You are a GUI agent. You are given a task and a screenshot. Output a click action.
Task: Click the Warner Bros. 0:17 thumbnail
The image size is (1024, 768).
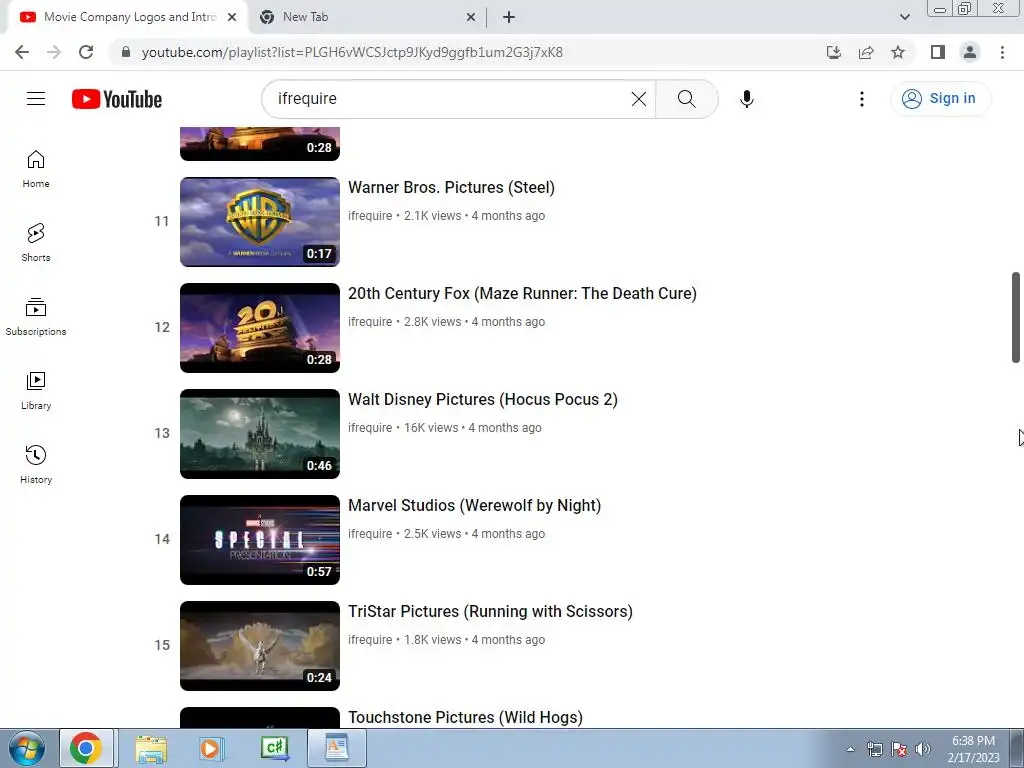(x=260, y=222)
